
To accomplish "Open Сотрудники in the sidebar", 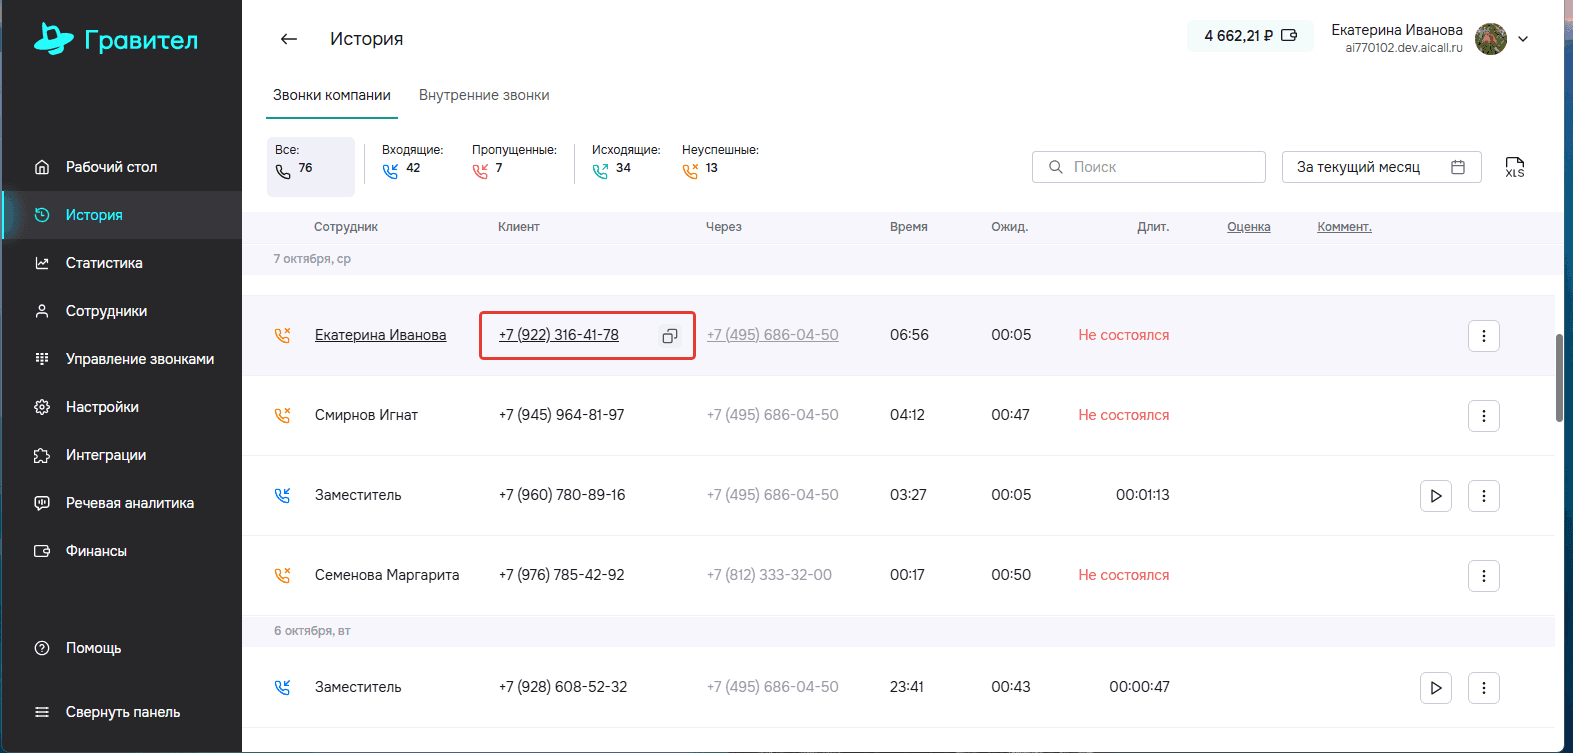I will point(121,311).
